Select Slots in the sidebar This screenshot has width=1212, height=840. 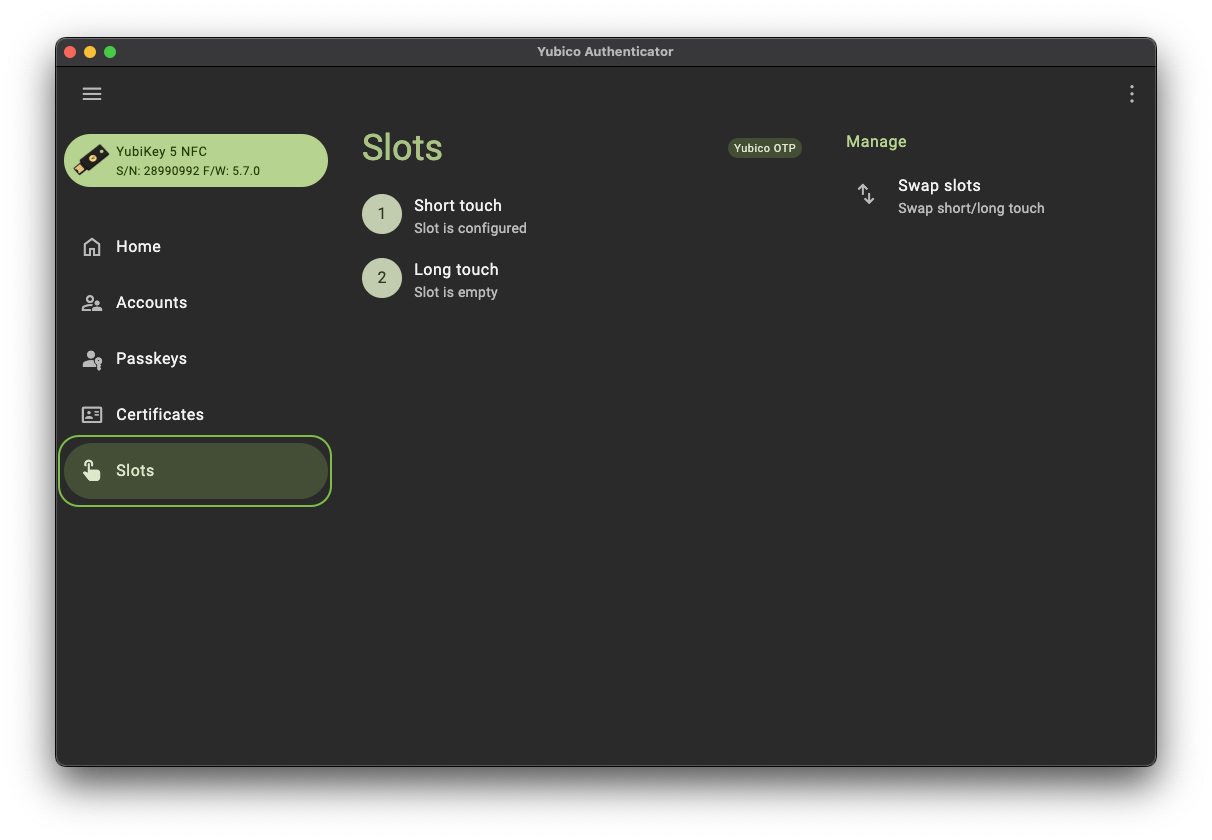[x=196, y=471]
